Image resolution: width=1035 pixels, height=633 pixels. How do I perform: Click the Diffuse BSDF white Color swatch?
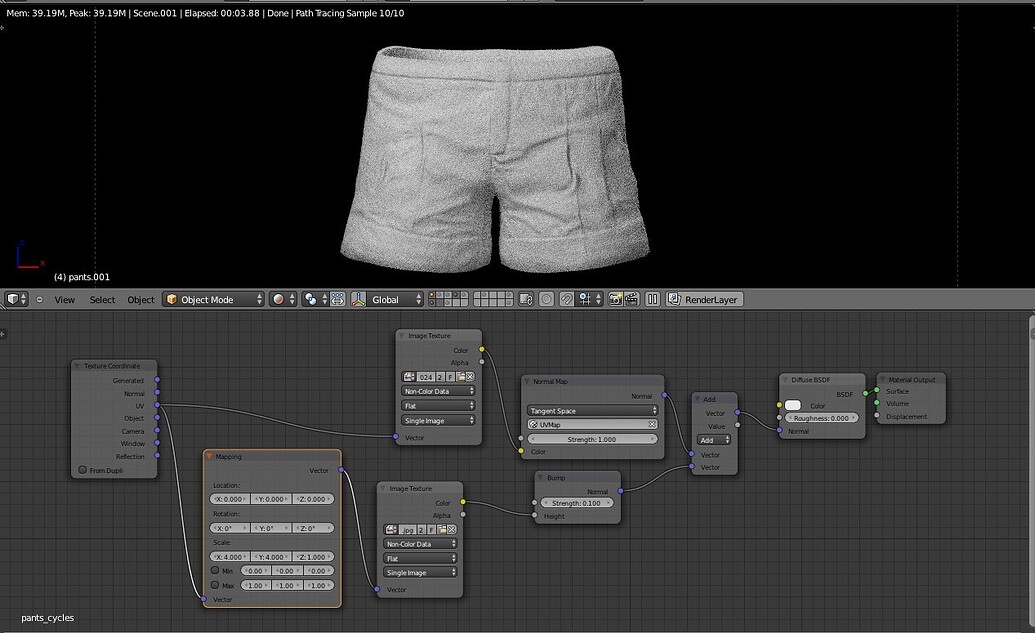tap(793, 405)
